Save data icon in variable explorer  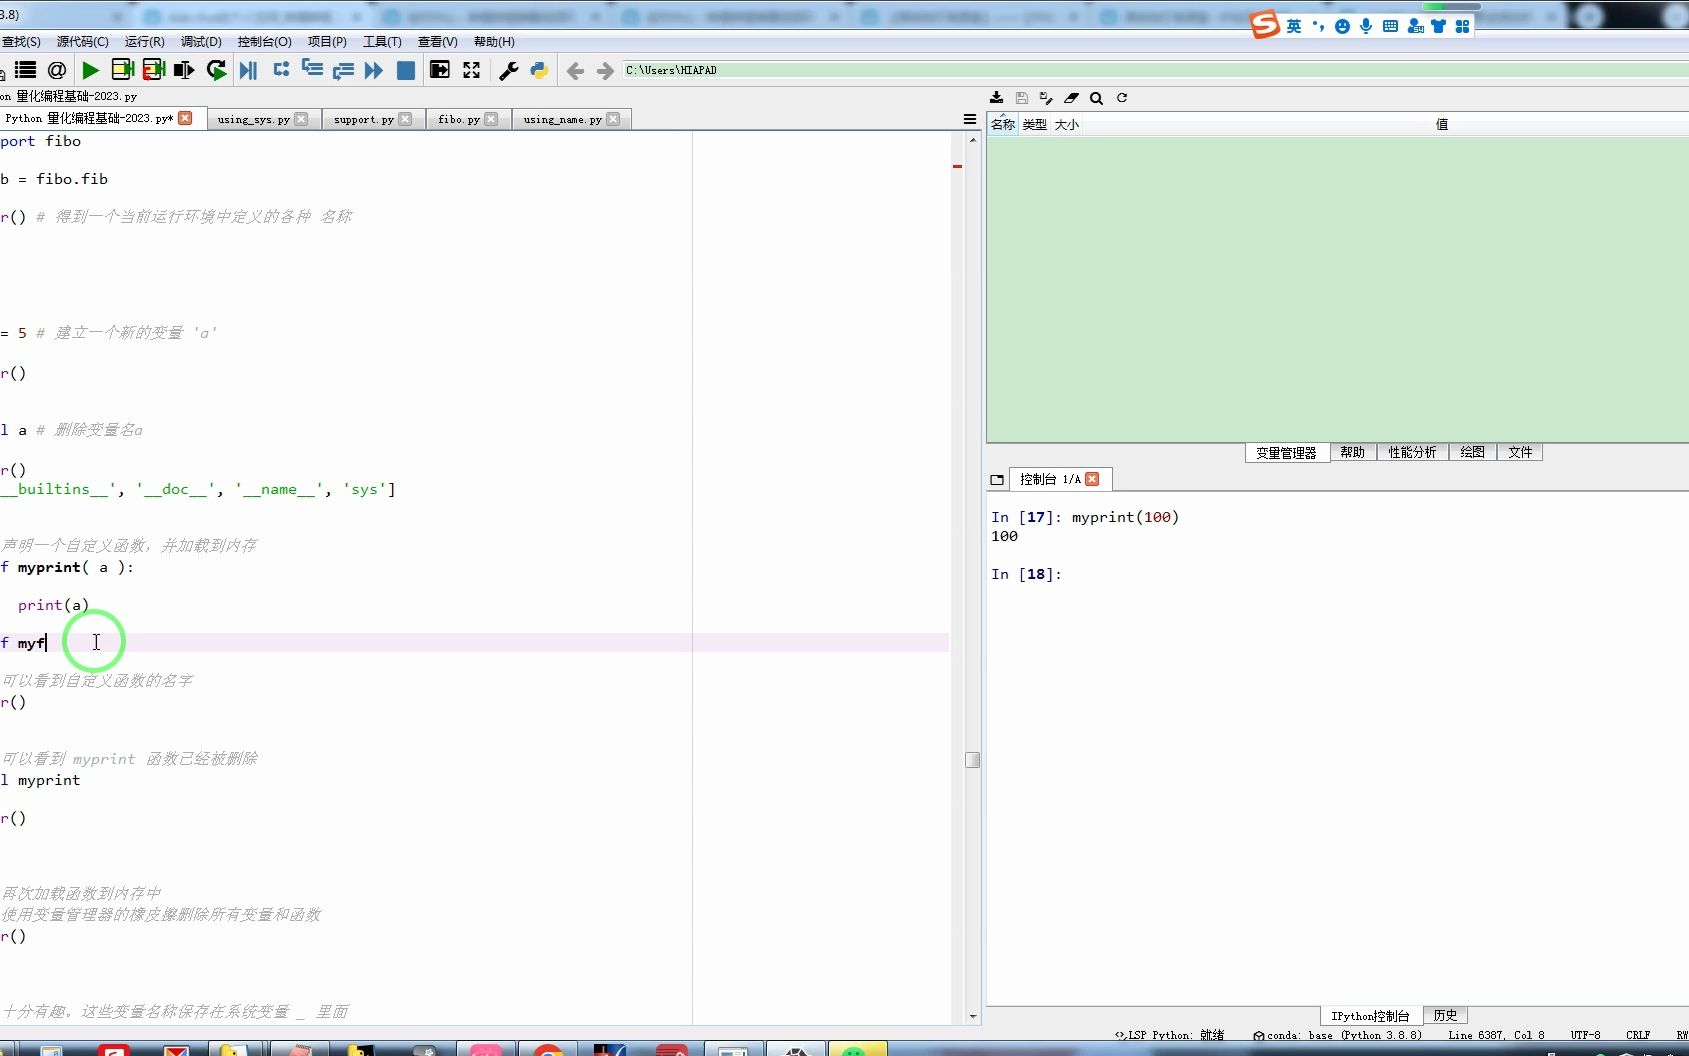1021,98
